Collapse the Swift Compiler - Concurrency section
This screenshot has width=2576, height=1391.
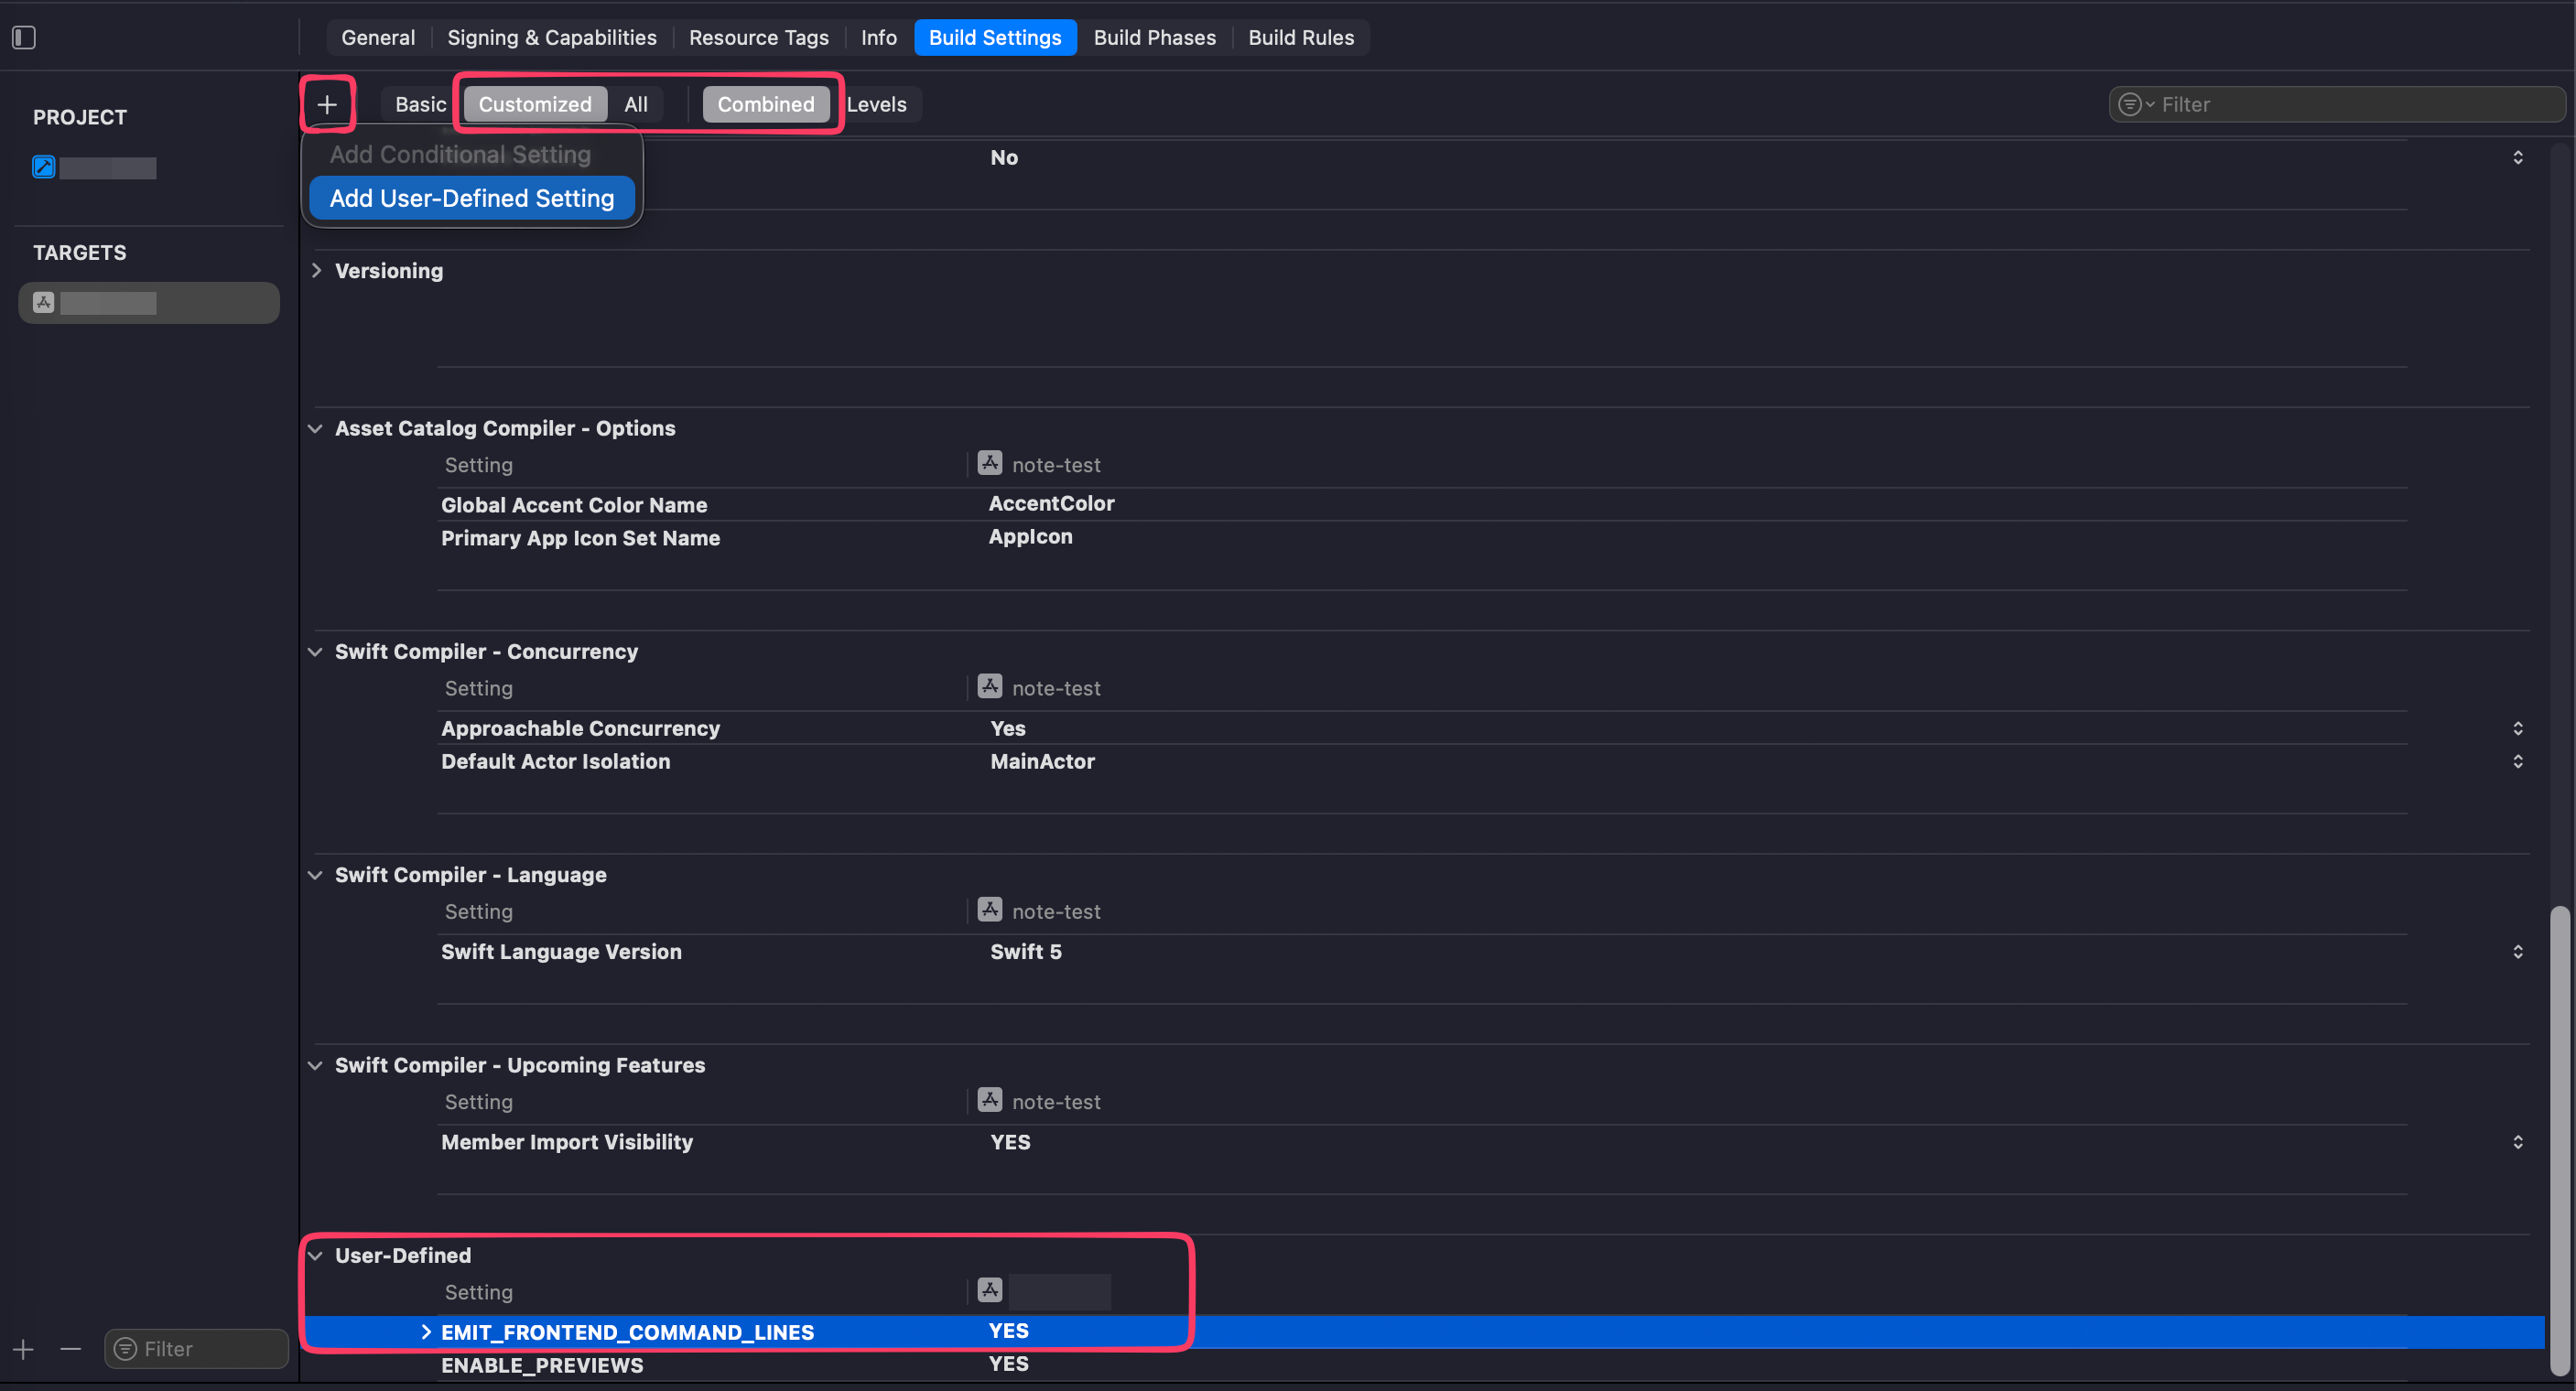[315, 652]
